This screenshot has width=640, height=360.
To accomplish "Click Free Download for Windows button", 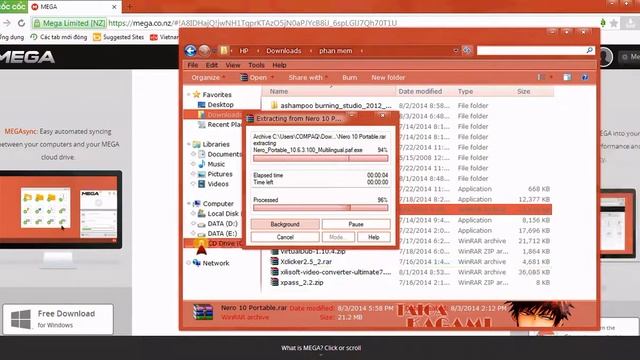I will coord(58,319).
